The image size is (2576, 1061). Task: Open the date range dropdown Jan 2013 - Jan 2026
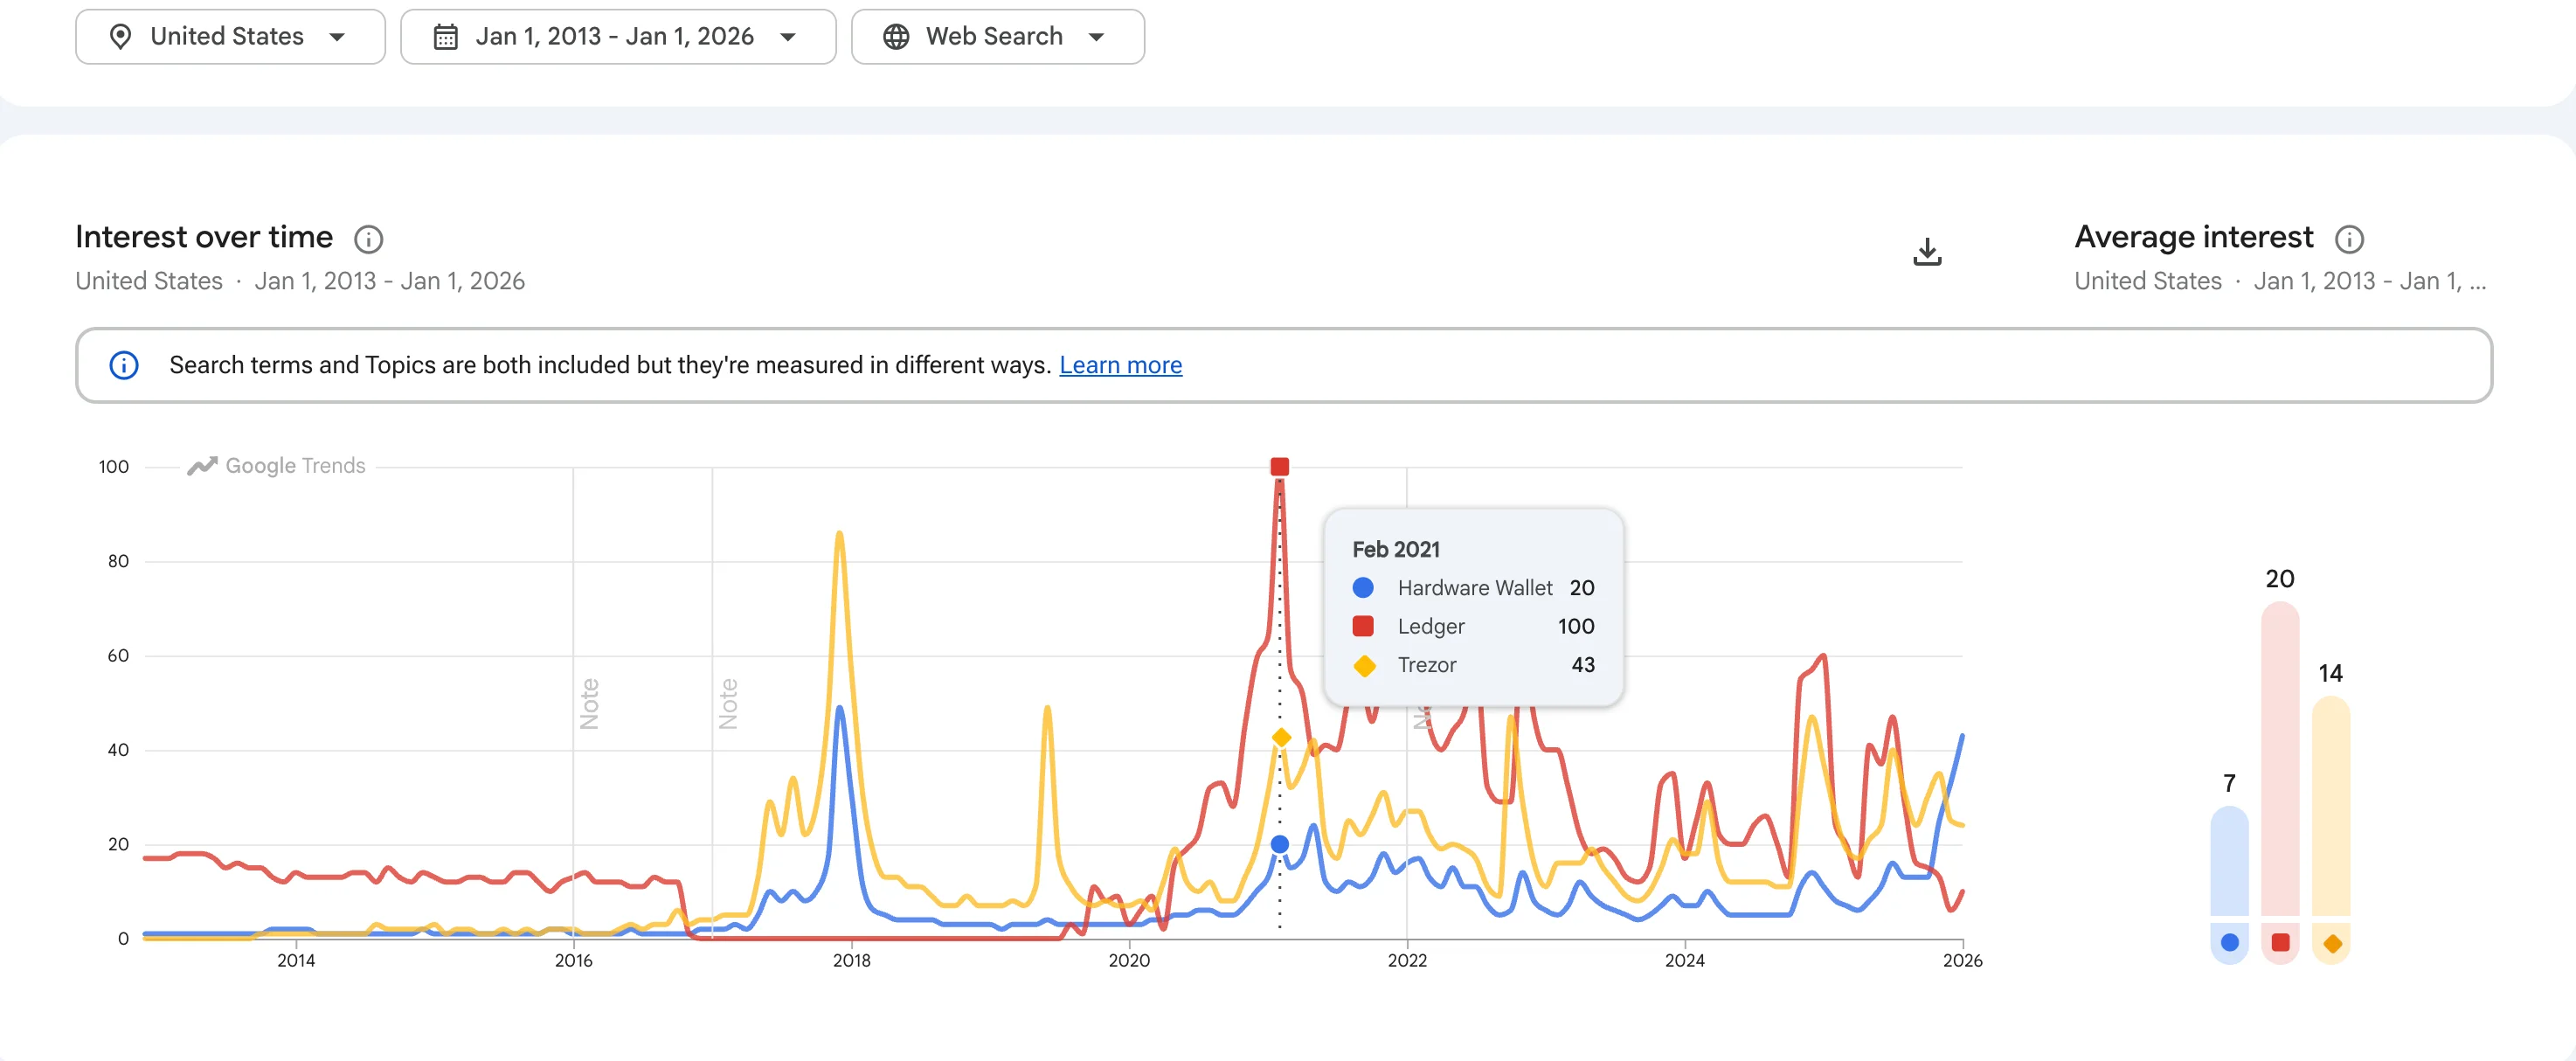(618, 37)
